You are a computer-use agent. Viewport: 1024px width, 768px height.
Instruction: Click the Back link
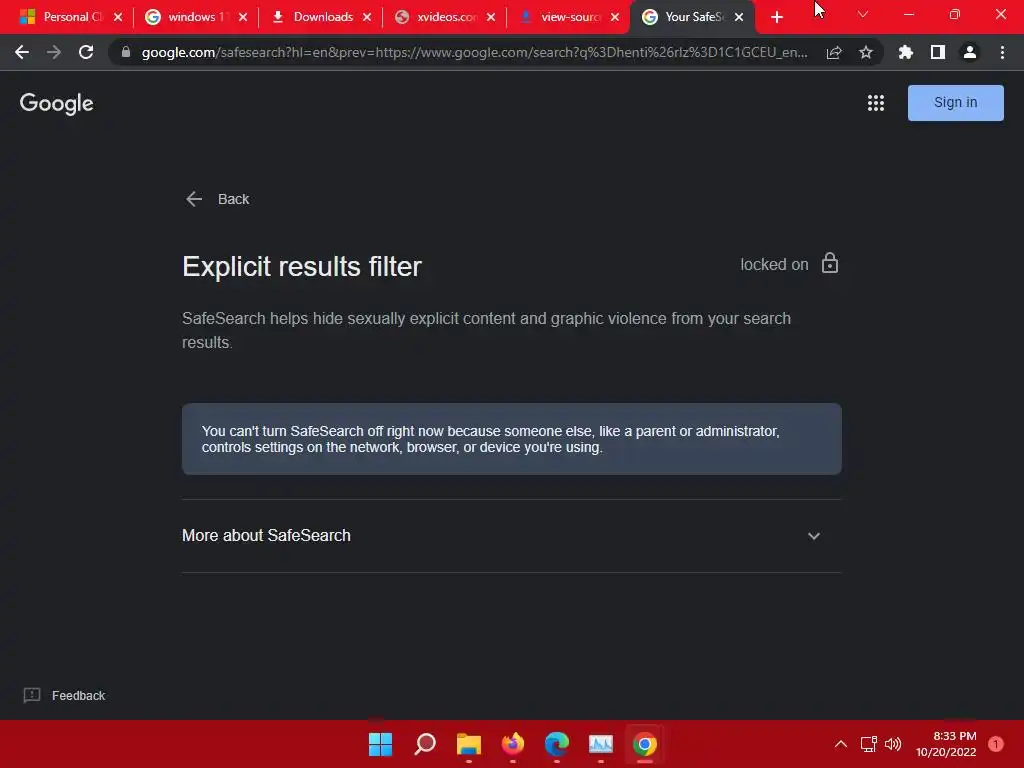click(217, 199)
